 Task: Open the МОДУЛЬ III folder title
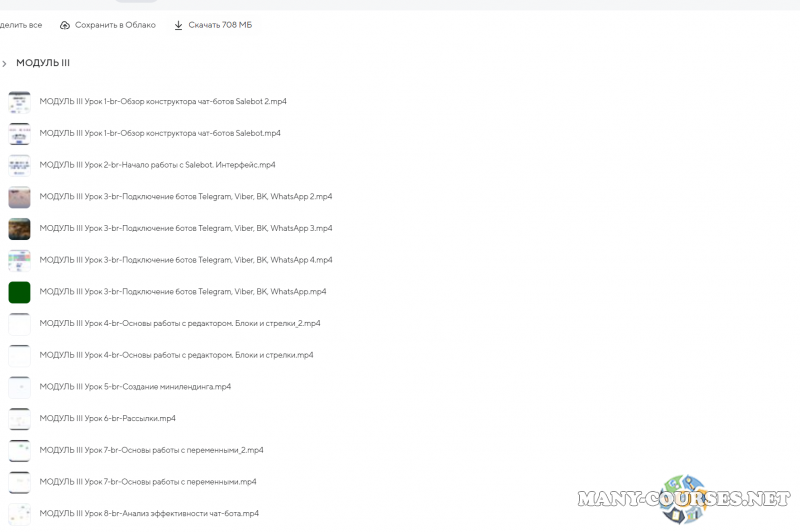tap(43, 63)
